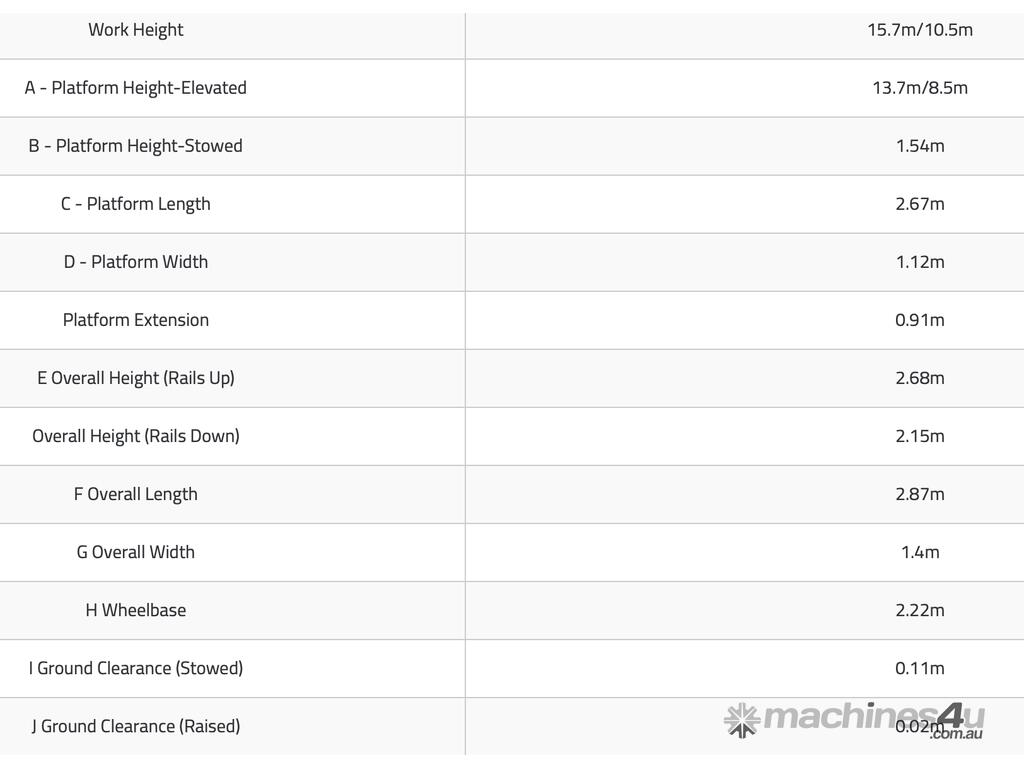Select the H Wheelbase label
The width and height of the screenshot is (1024, 768).
136,609
